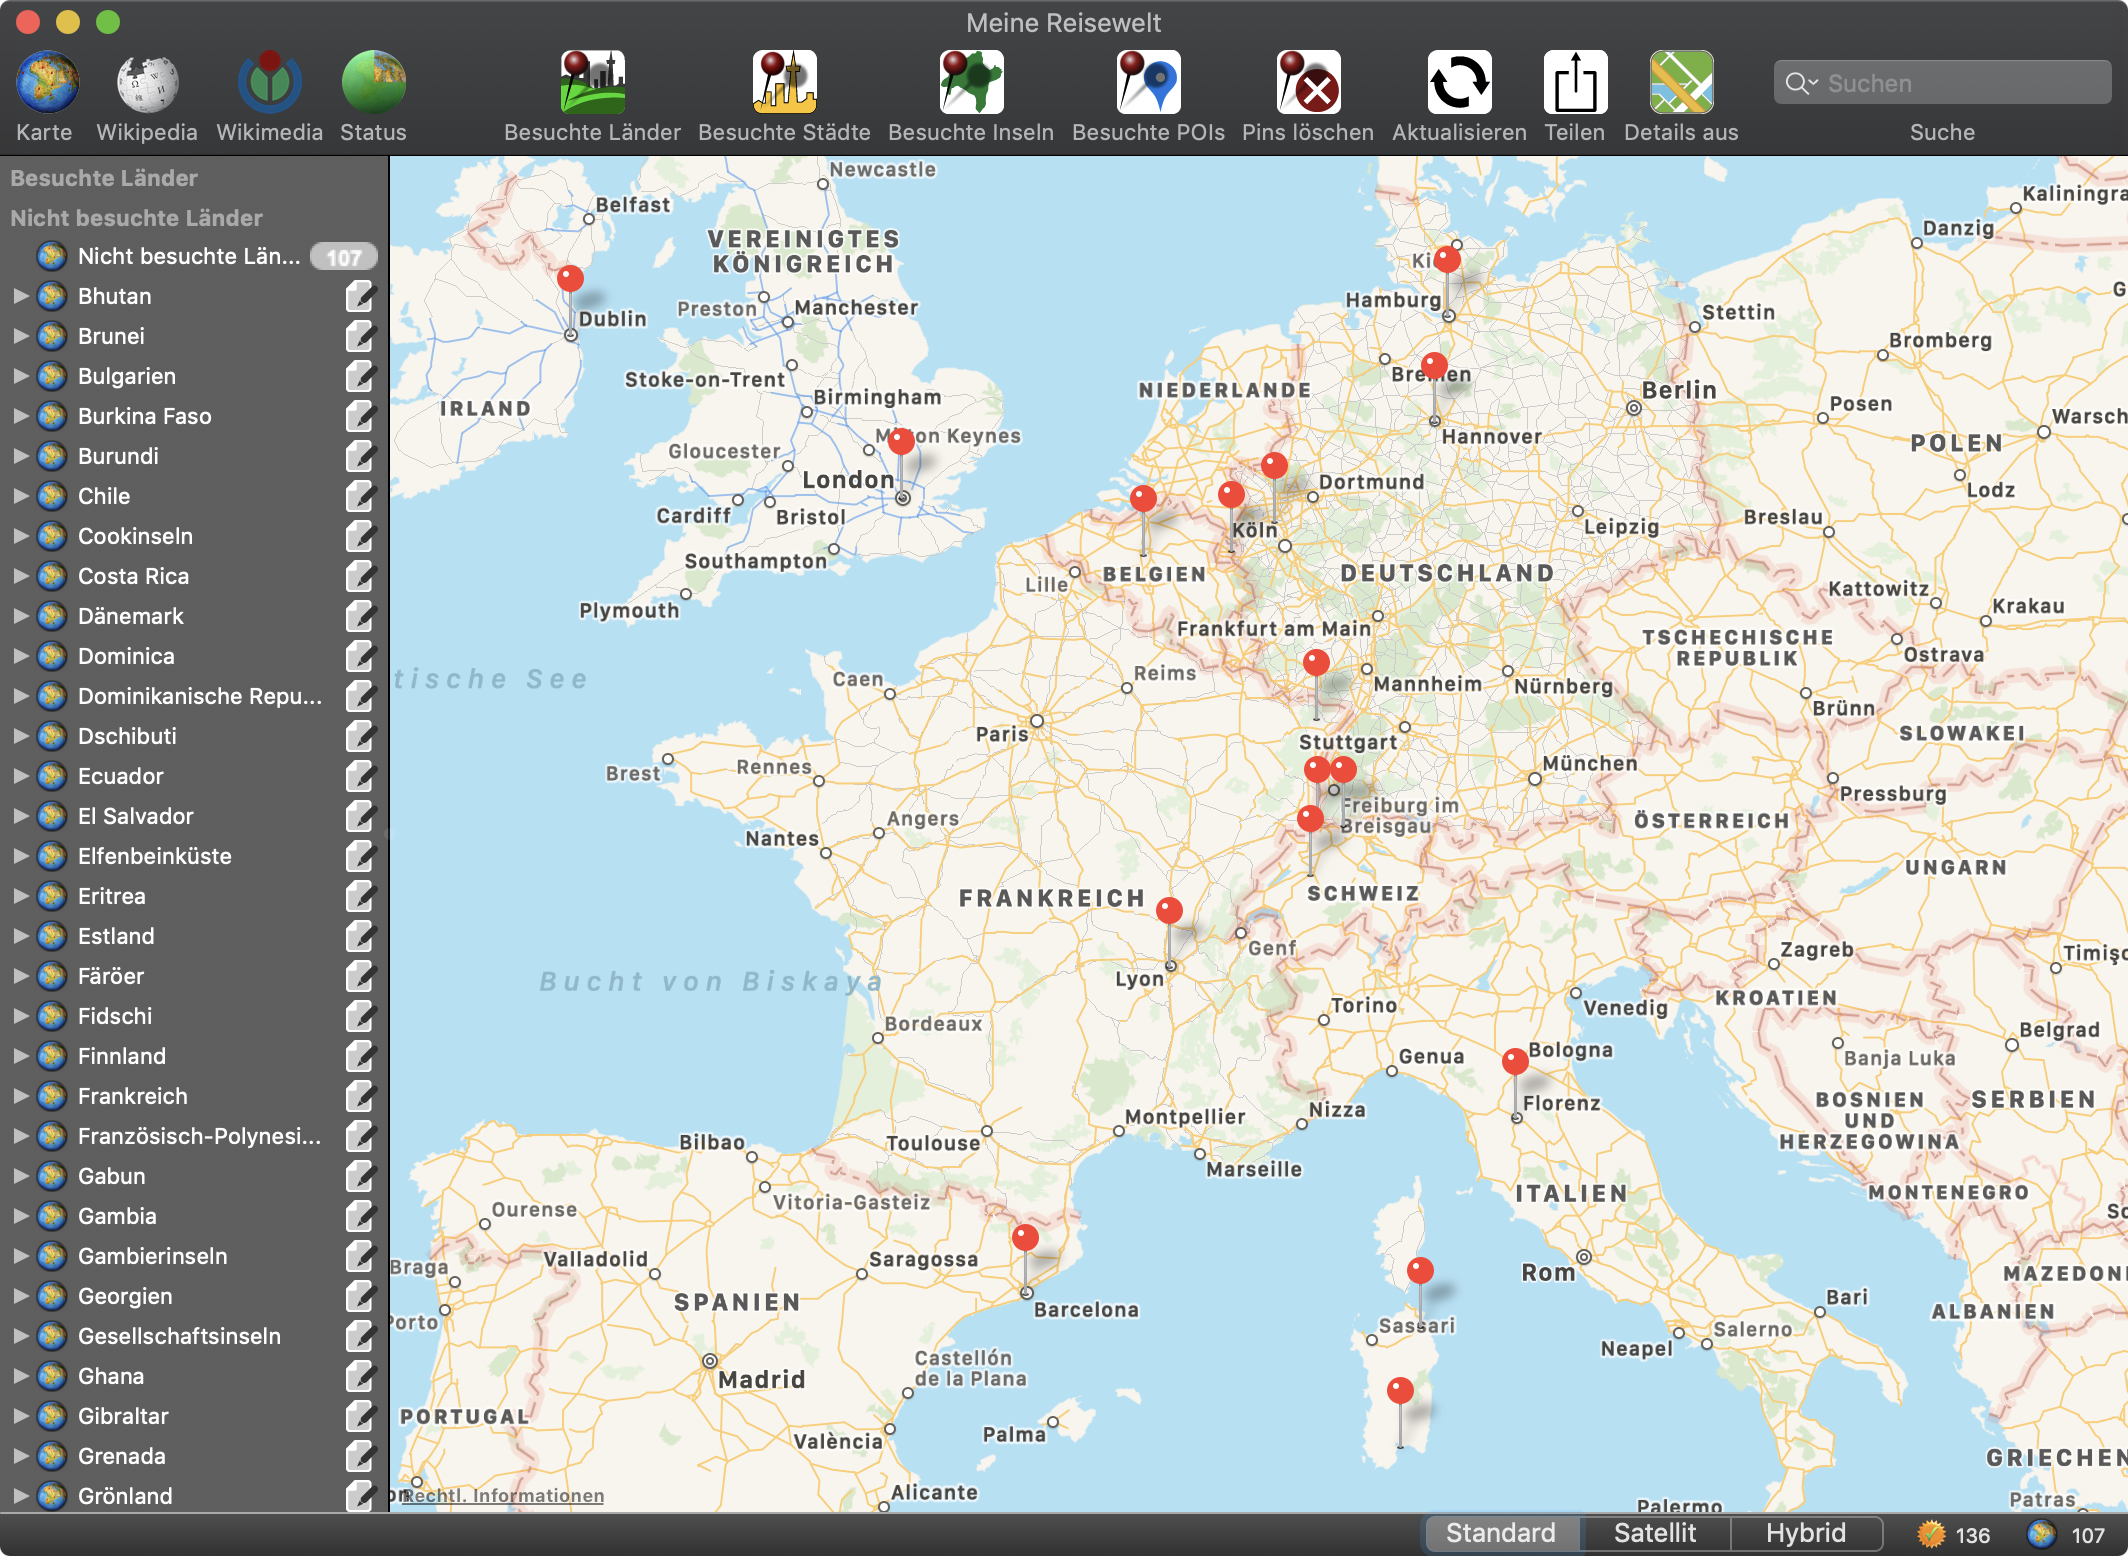Show the Status overview

tap(373, 82)
